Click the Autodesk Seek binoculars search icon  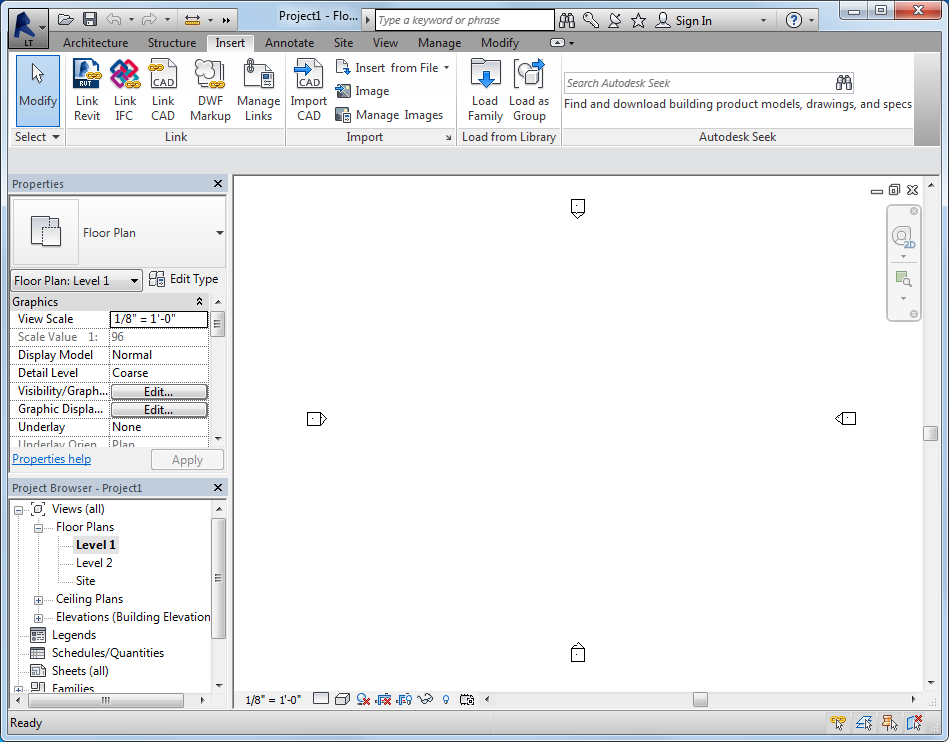click(x=844, y=82)
